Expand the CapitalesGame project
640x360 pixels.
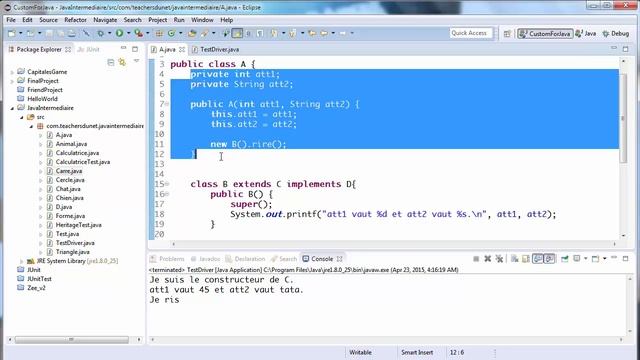click(12, 72)
